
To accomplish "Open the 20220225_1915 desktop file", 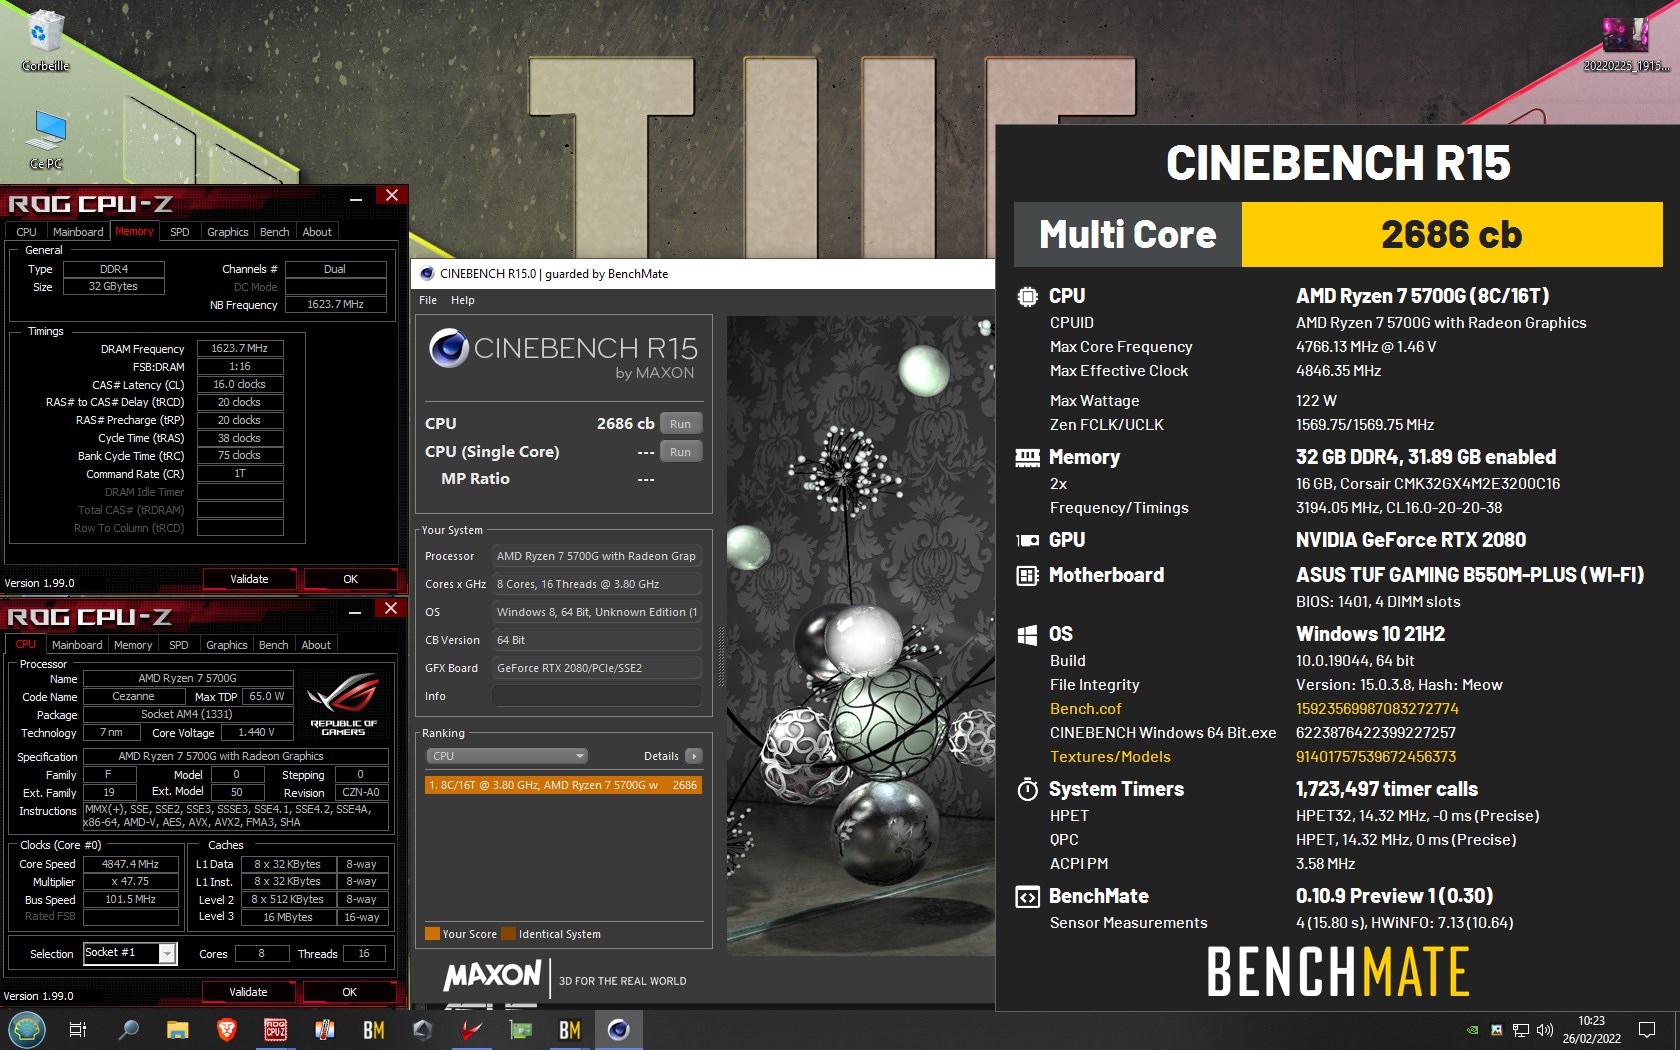I will (x=1626, y=44).
